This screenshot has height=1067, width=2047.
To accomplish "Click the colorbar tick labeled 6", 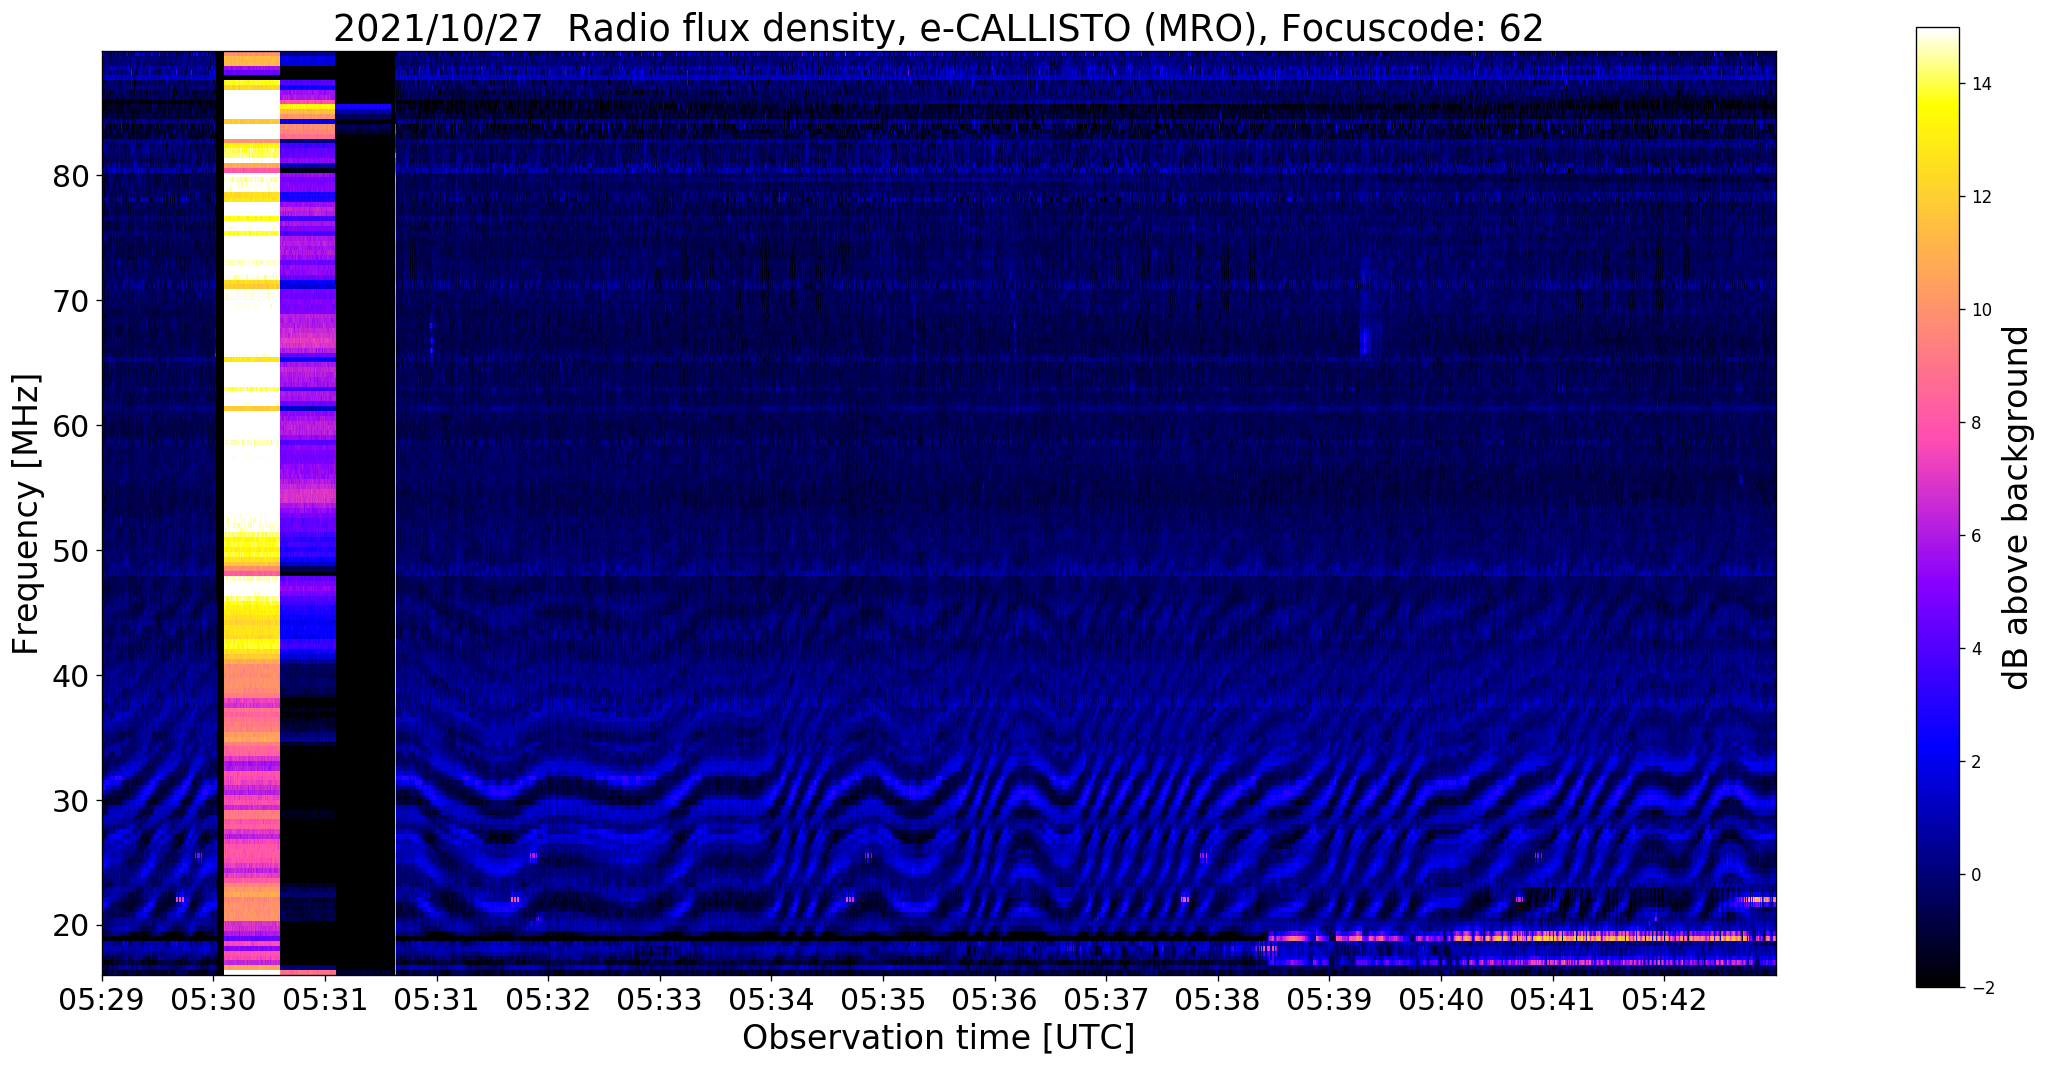I will [x=1975, y=537].
